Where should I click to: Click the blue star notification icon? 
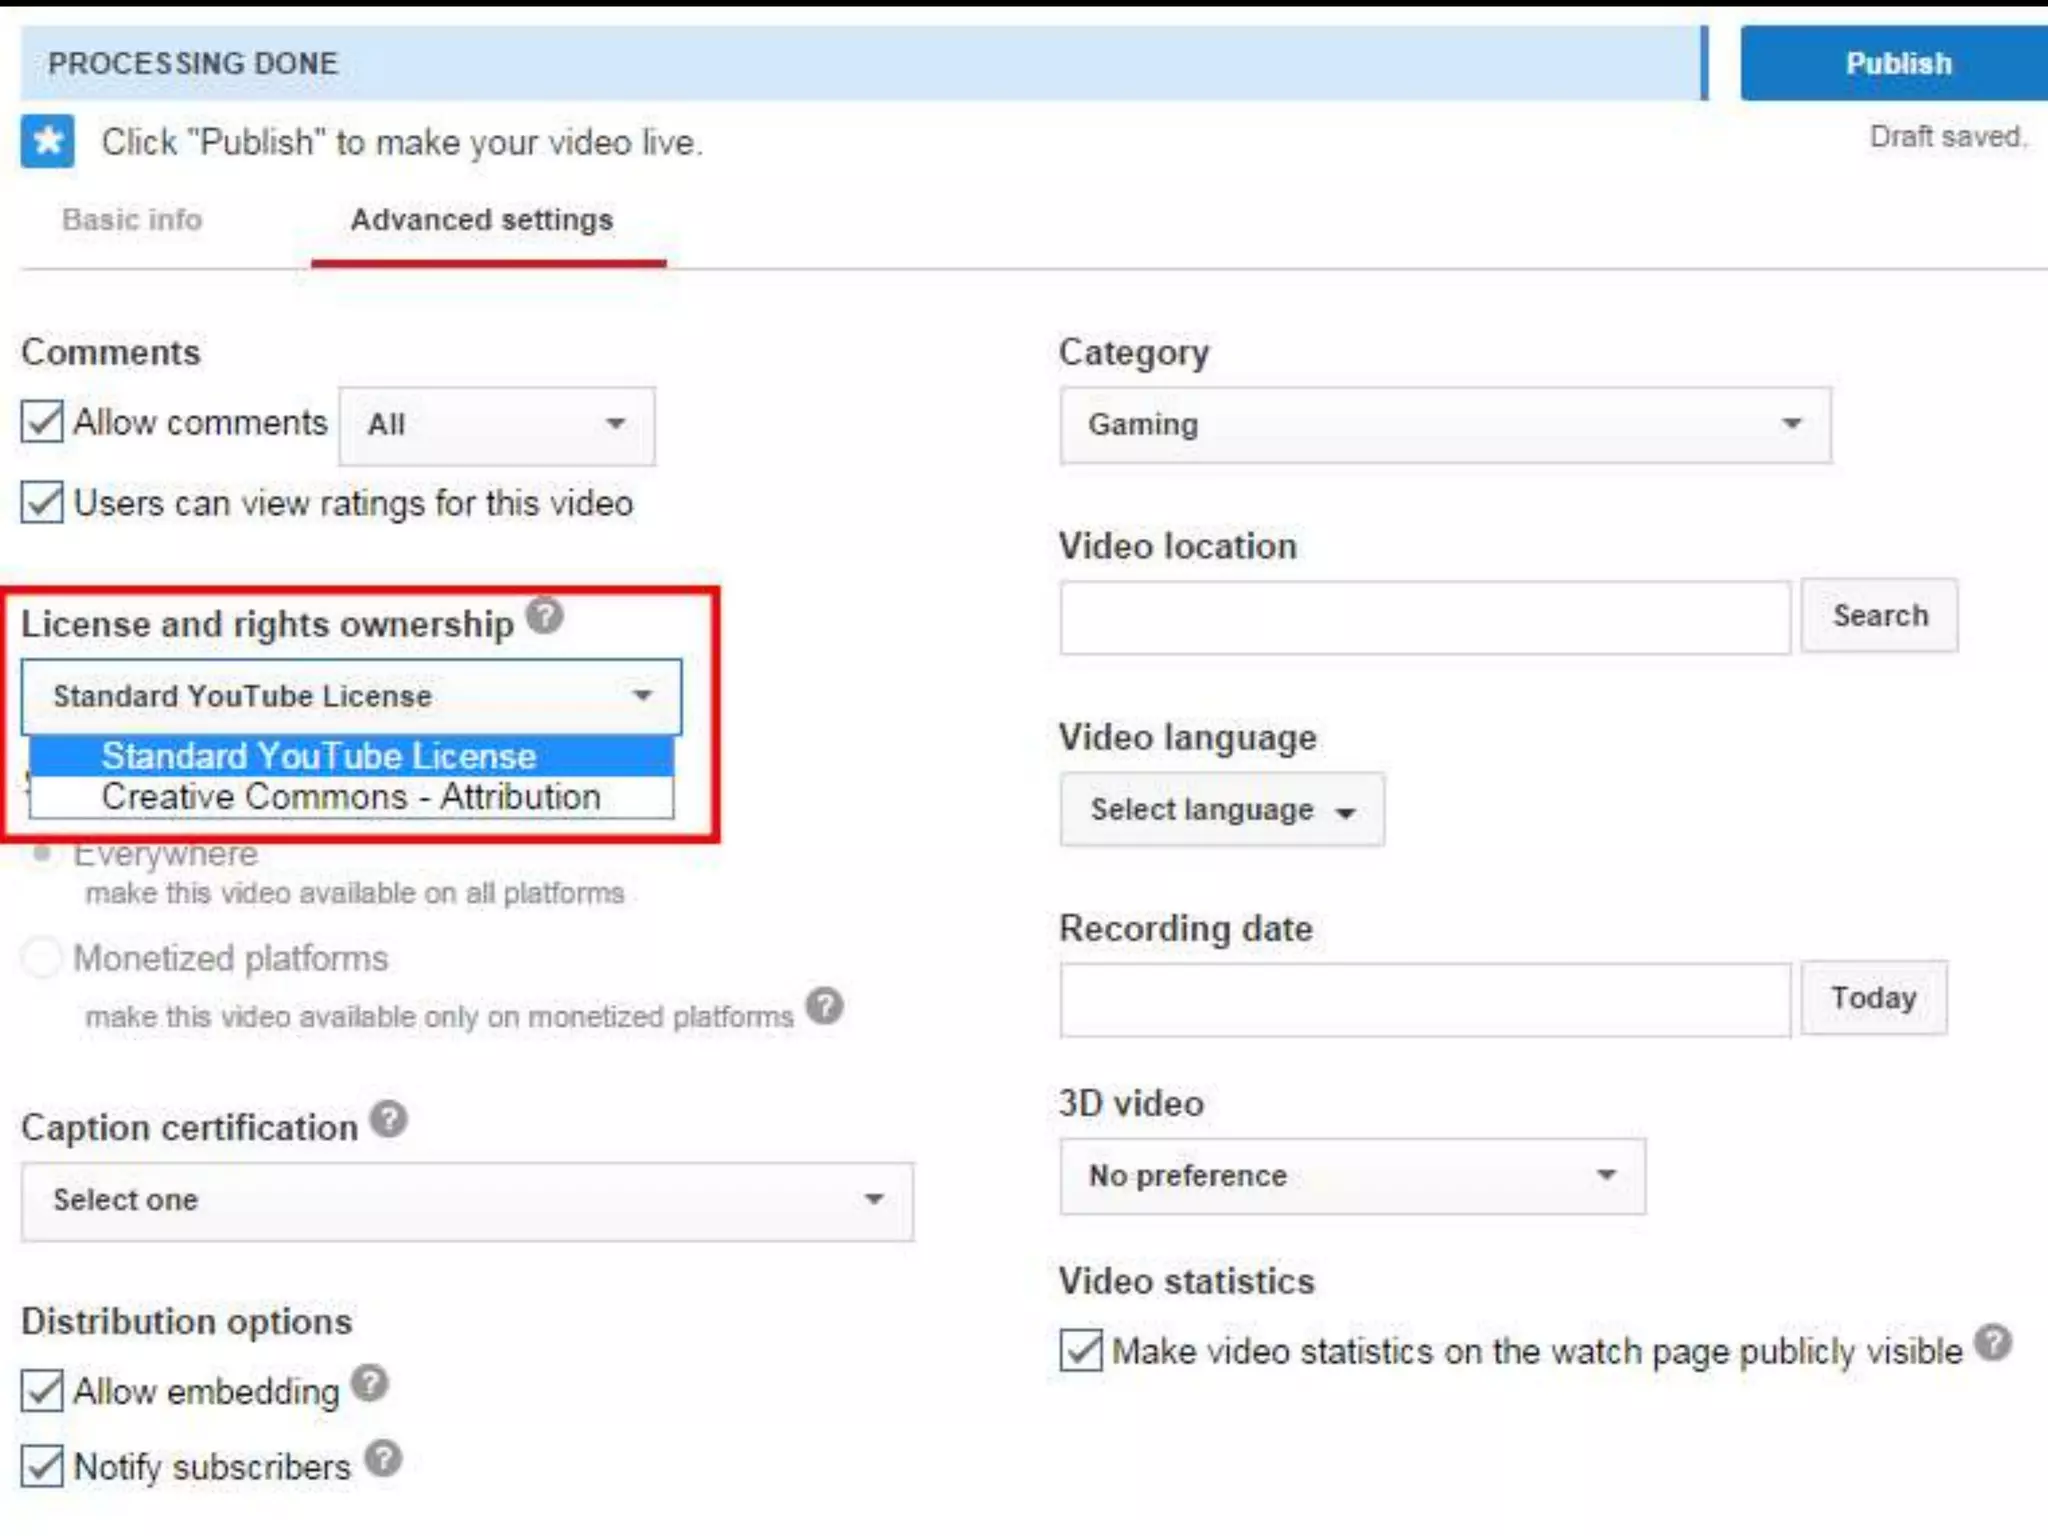click(47, 141)
